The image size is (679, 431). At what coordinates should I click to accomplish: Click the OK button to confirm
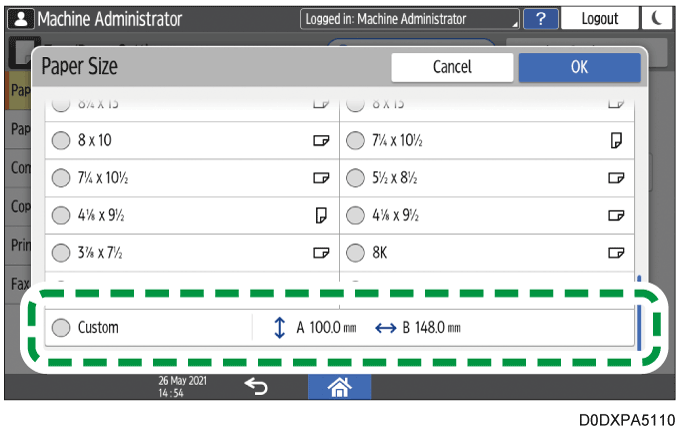(x=579, y=67)
